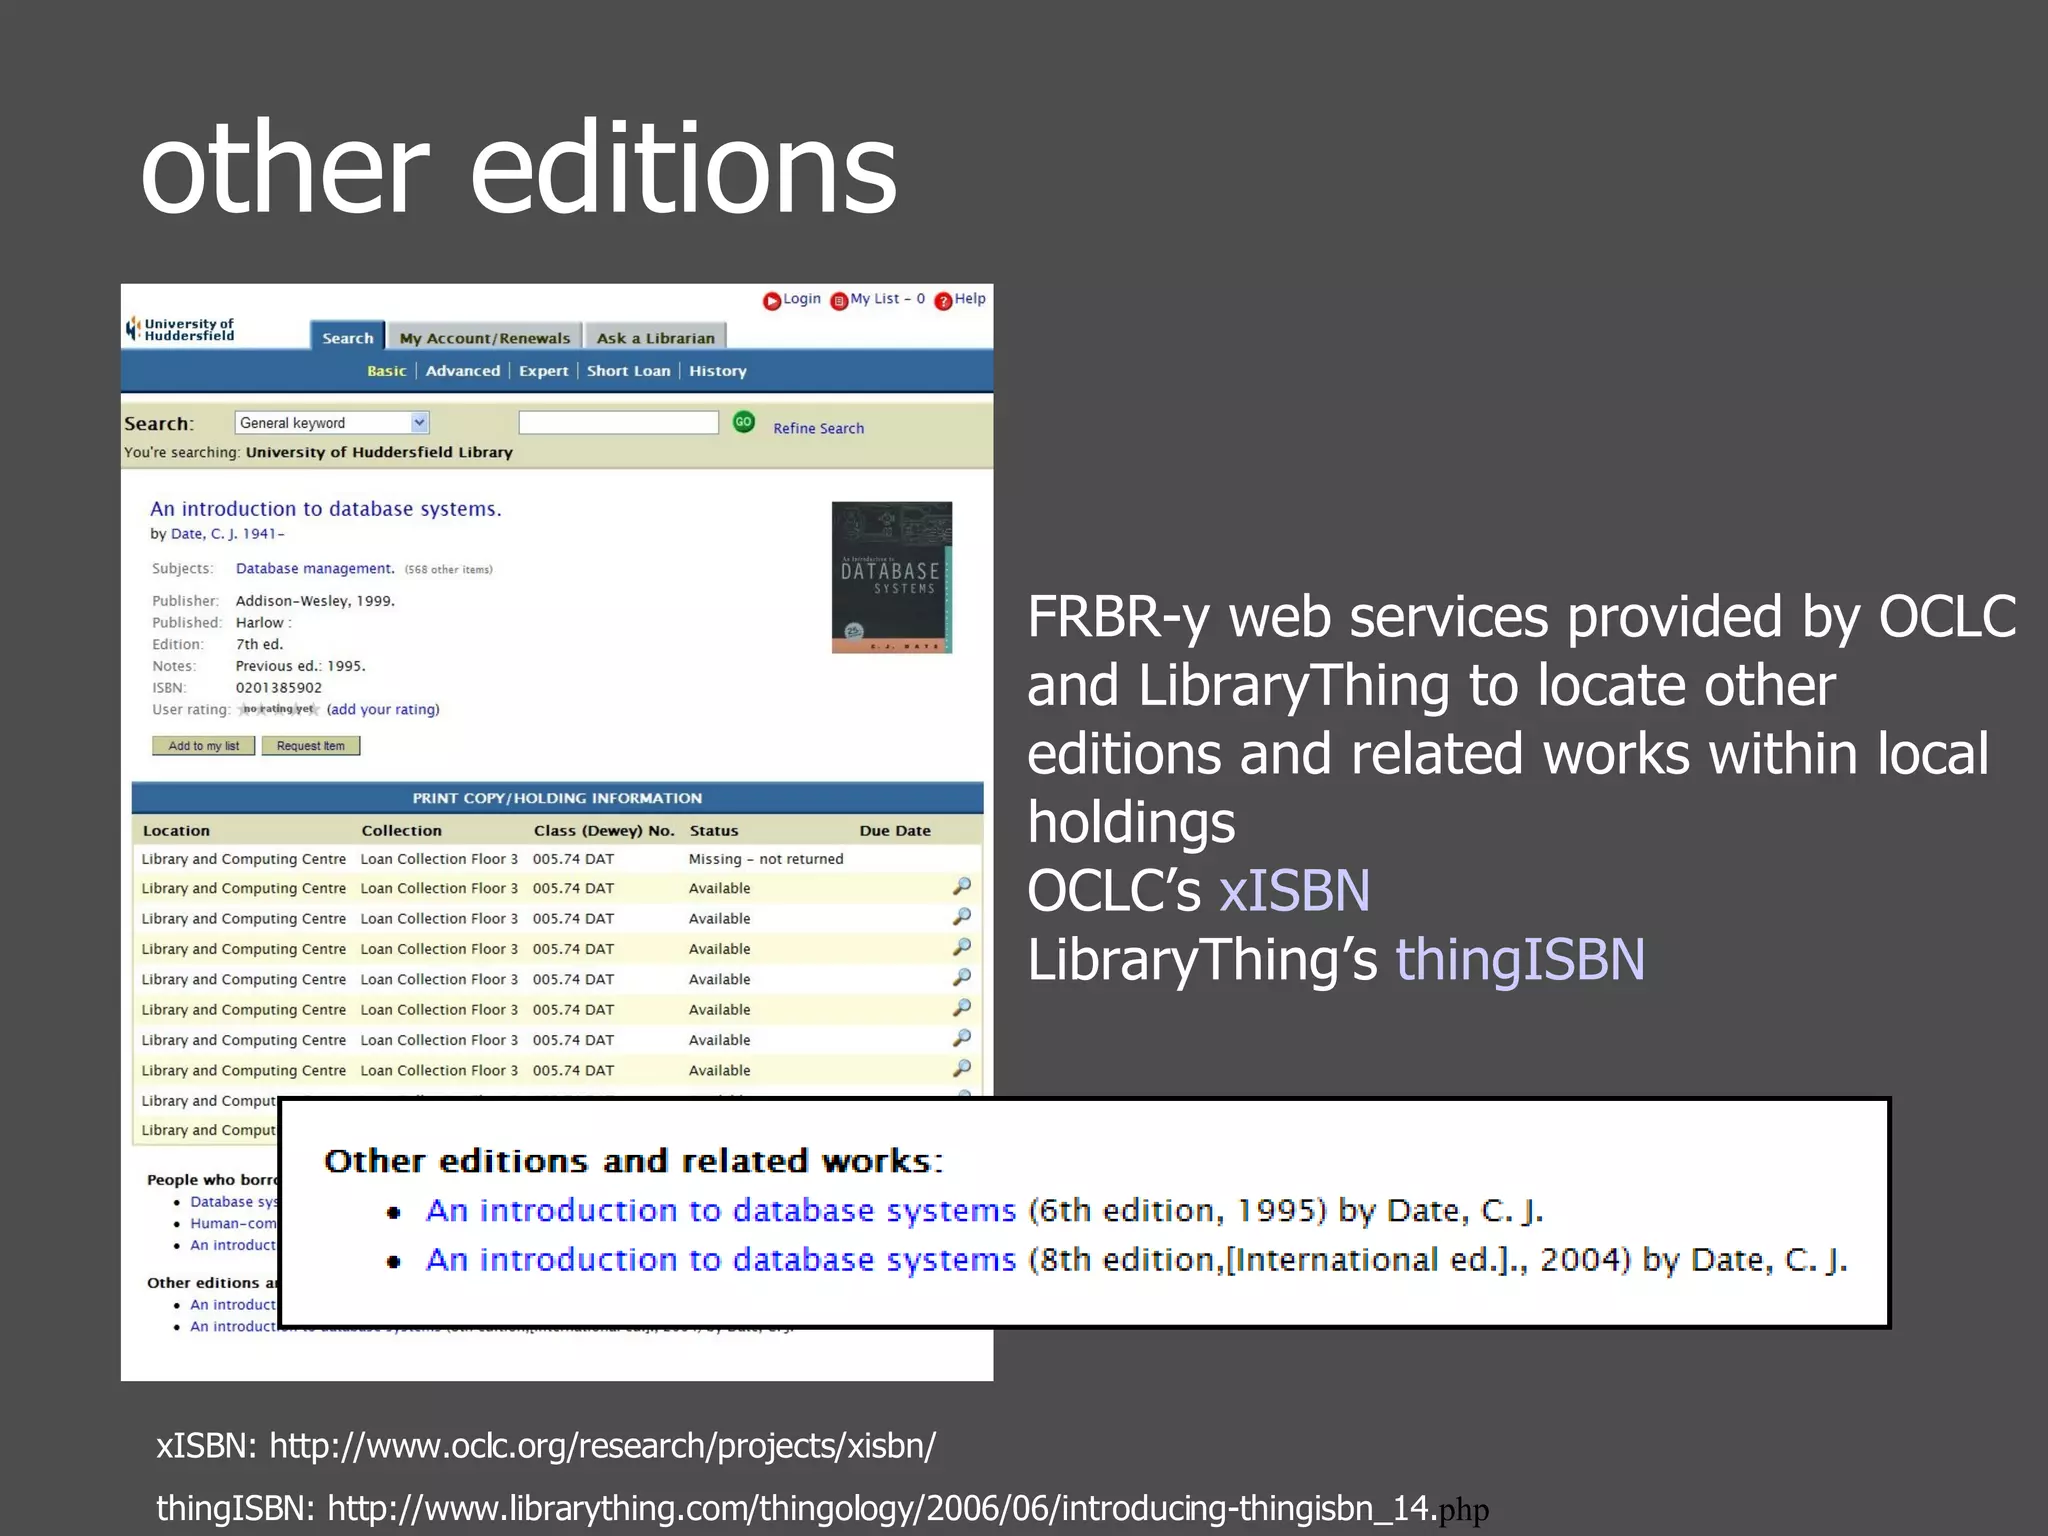
Task: Click magnifier icon in third Available row
Action: (962, 946)
